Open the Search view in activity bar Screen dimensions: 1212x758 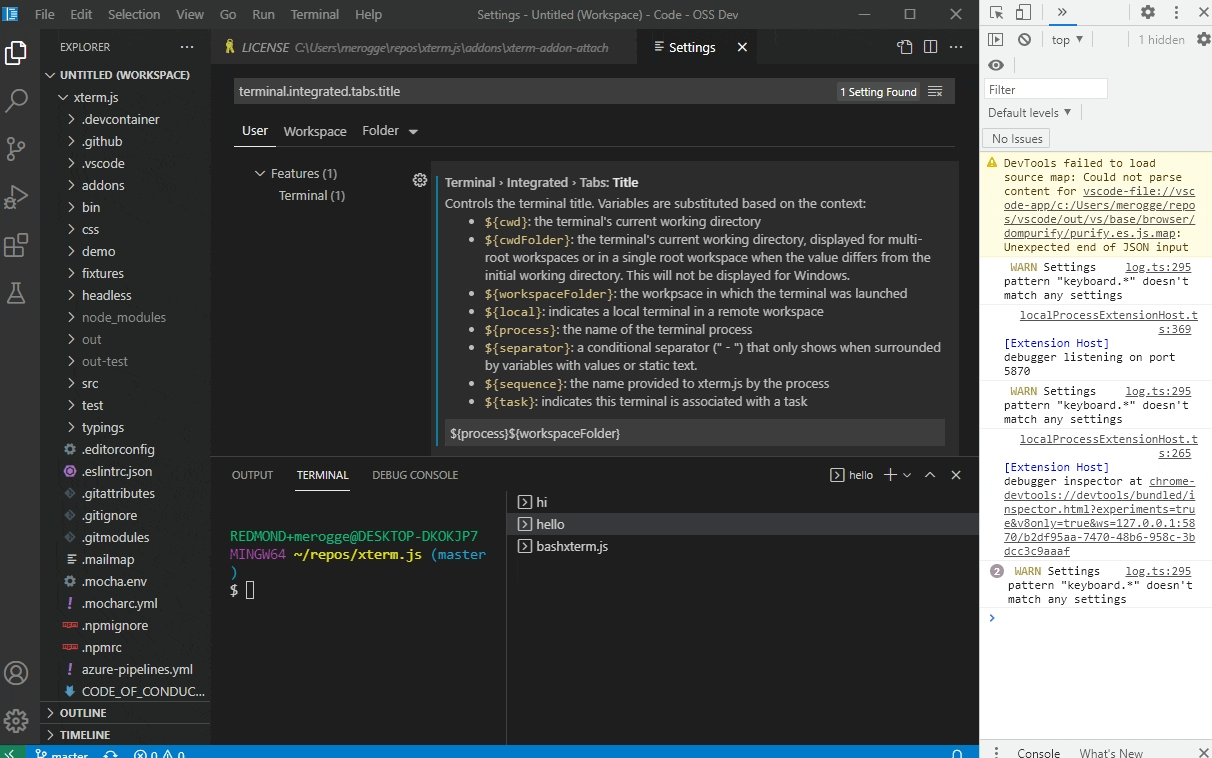[x=16, y=101]
